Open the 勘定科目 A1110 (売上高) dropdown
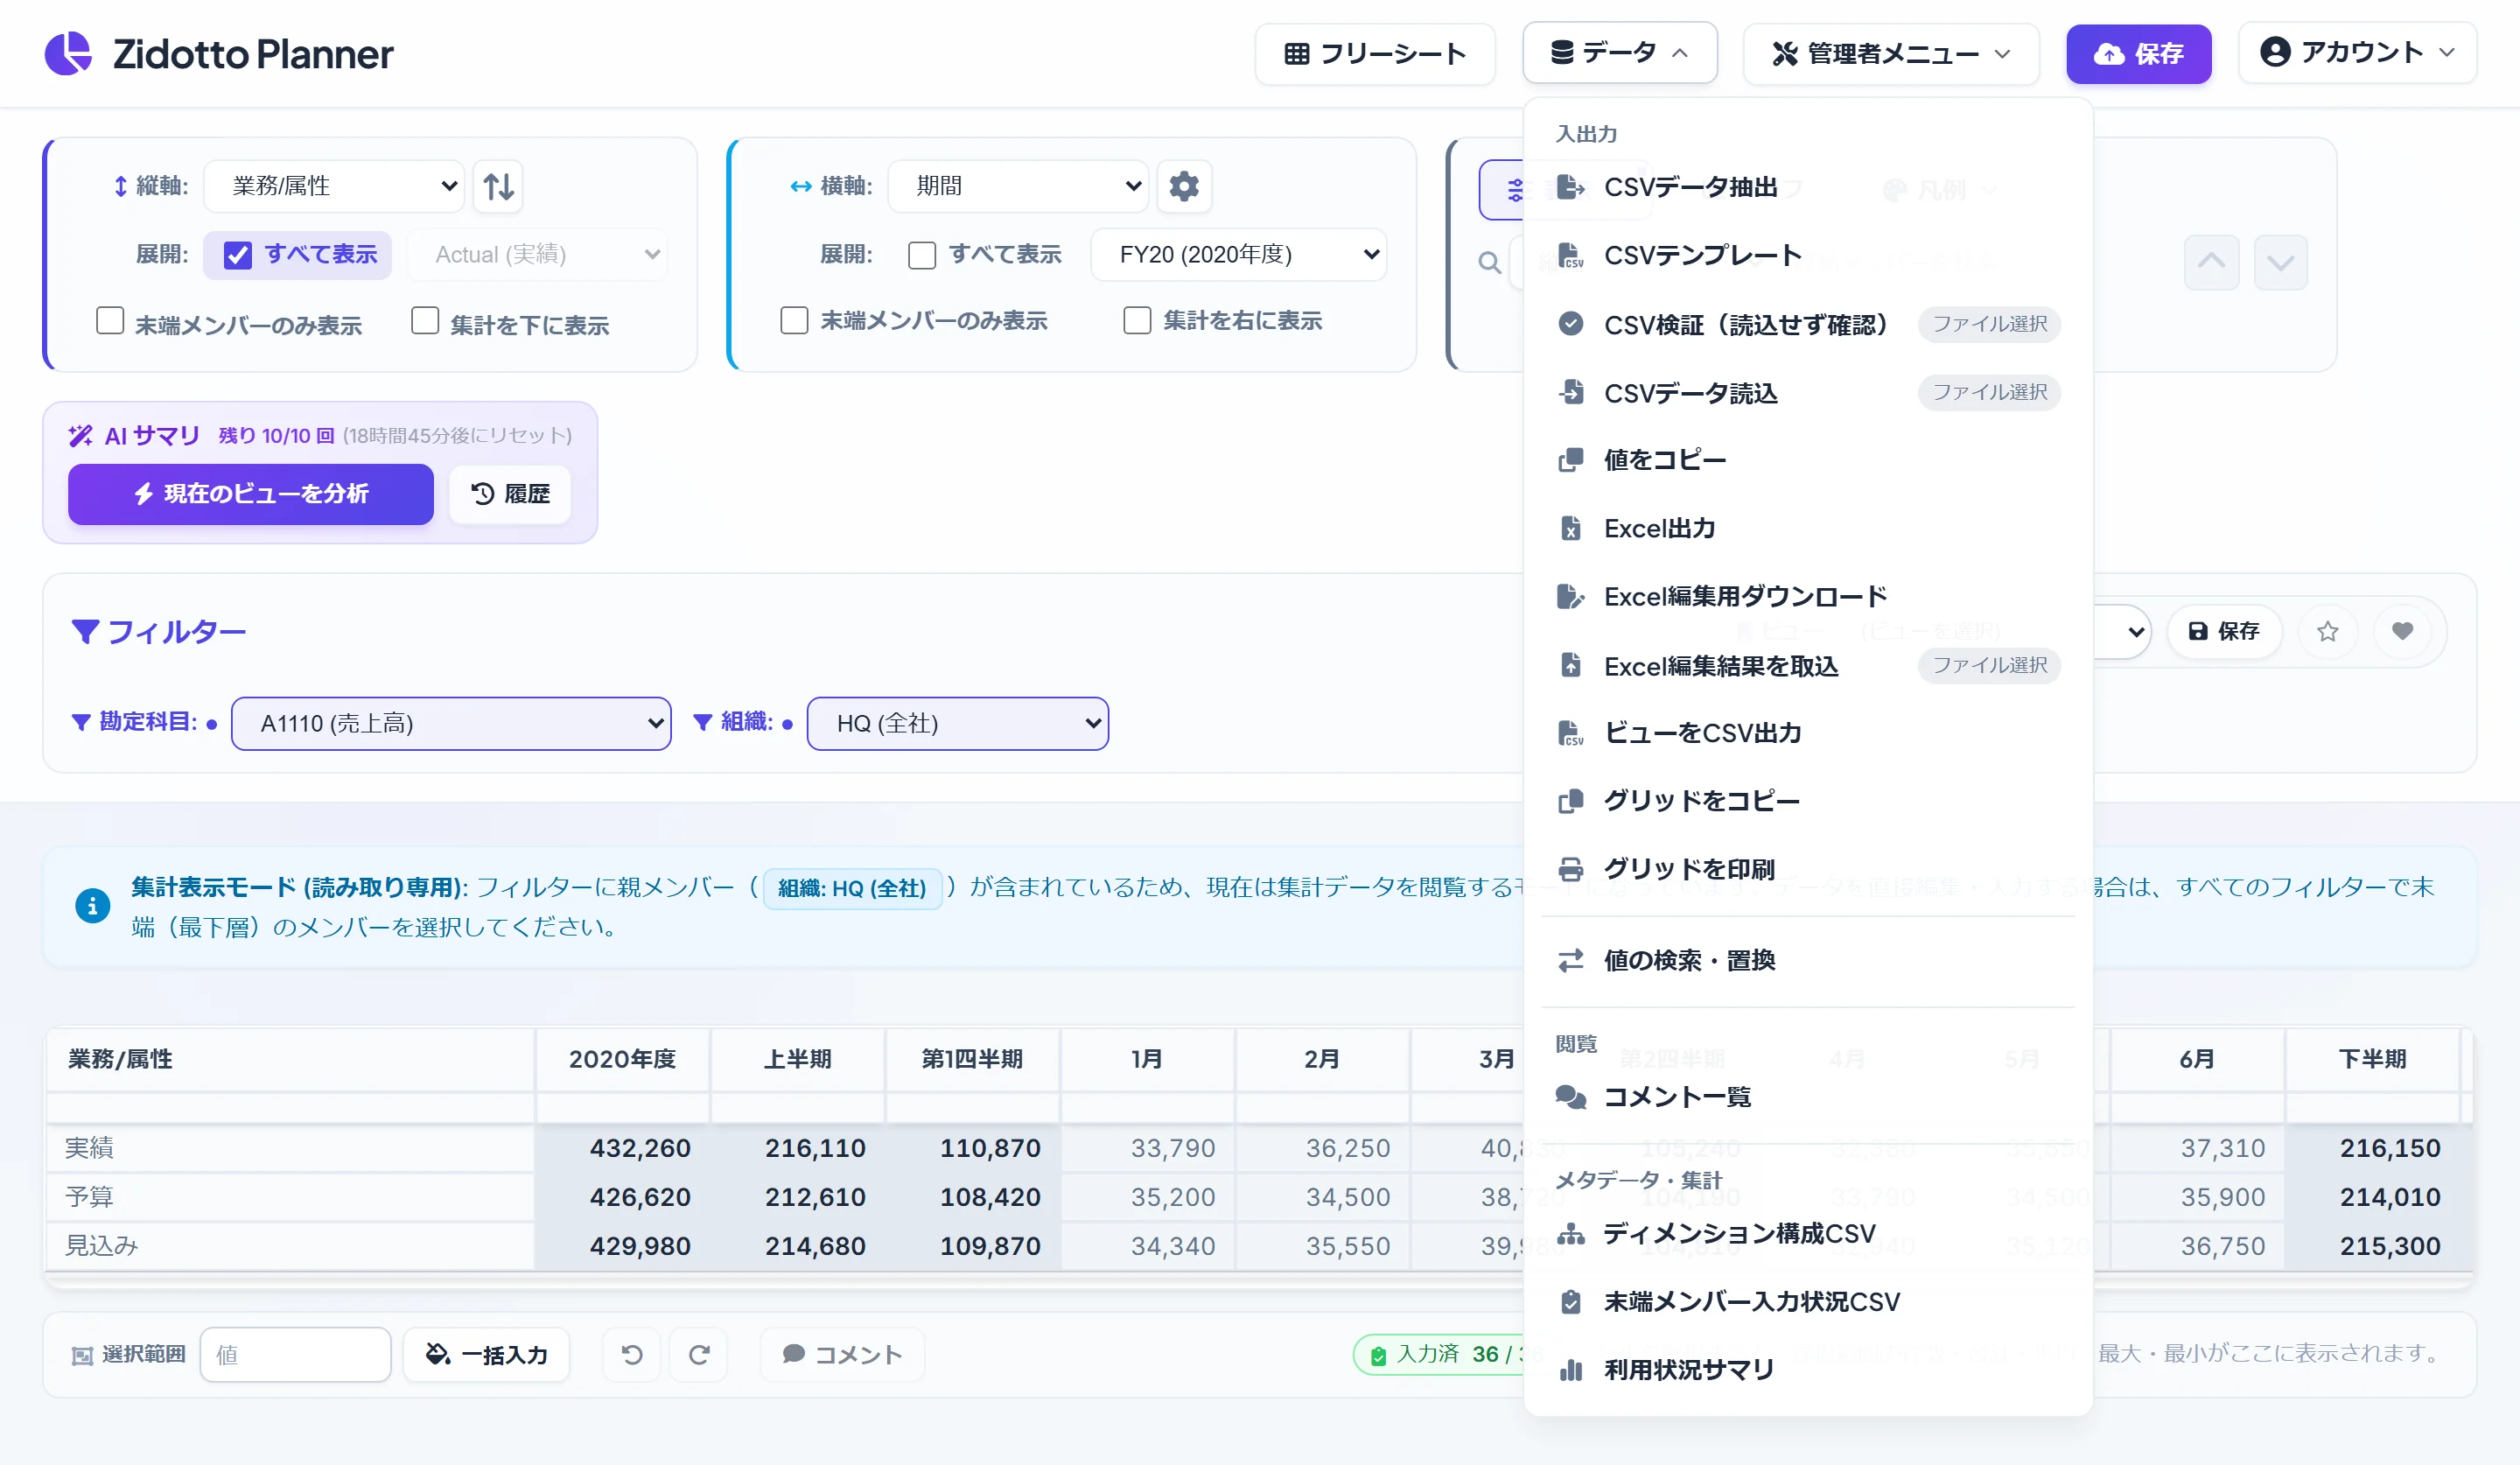Screen dimensions: 2520x1465 451,723
